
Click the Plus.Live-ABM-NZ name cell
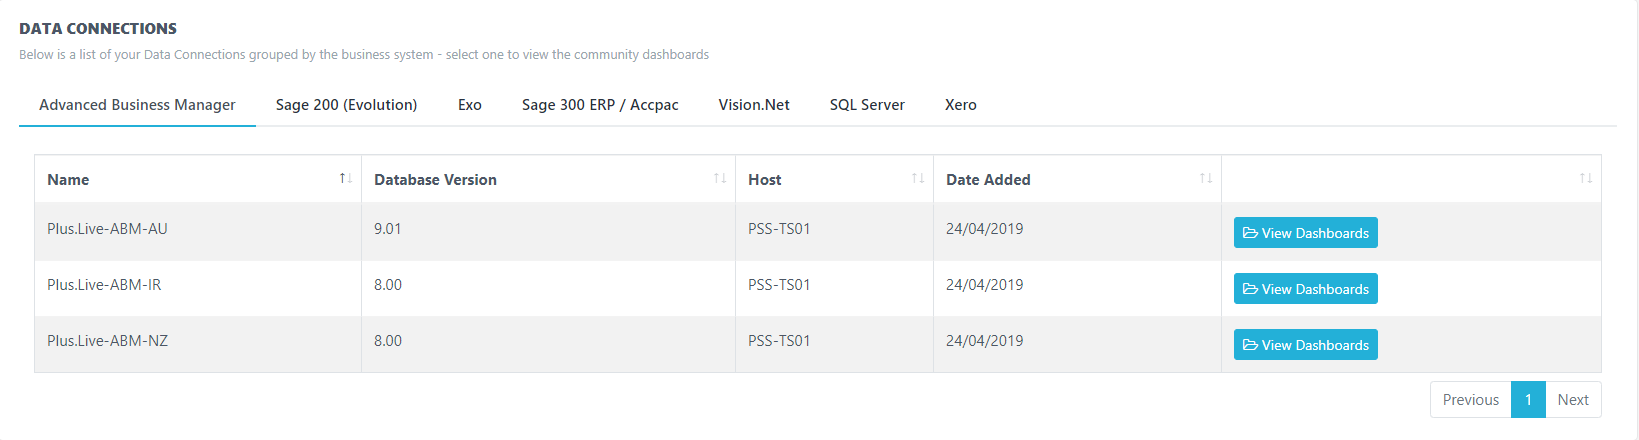(107, 341)
